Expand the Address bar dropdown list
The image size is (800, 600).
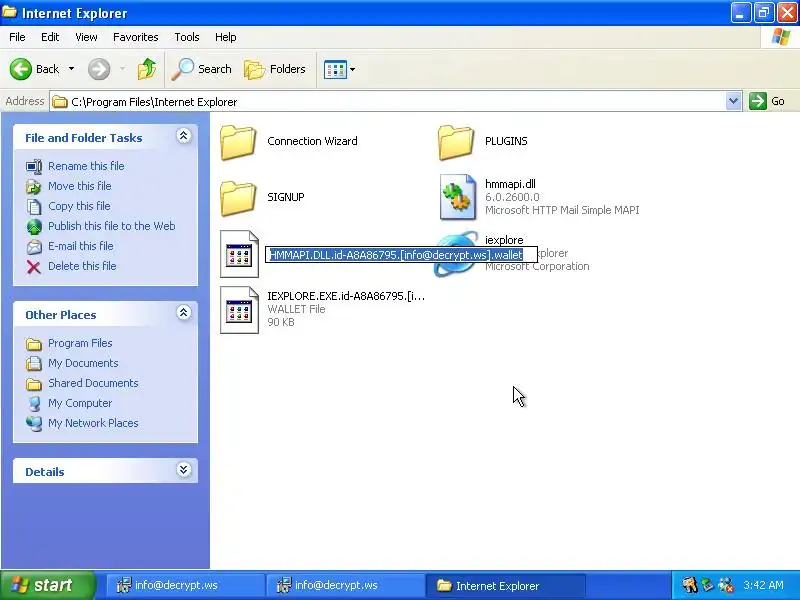(x=733, y=102)
